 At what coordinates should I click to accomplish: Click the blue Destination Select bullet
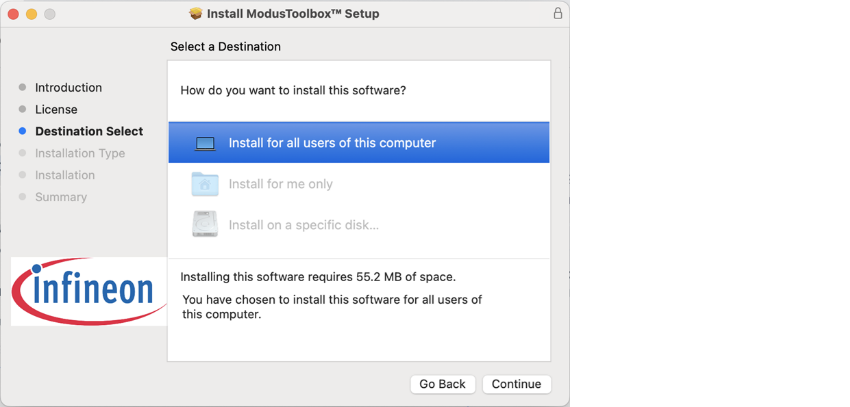click(22, 131)
